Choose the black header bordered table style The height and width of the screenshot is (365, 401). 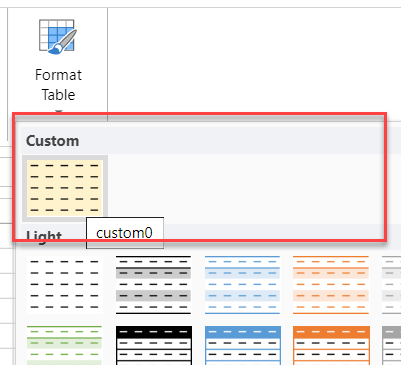coord(154,345)
